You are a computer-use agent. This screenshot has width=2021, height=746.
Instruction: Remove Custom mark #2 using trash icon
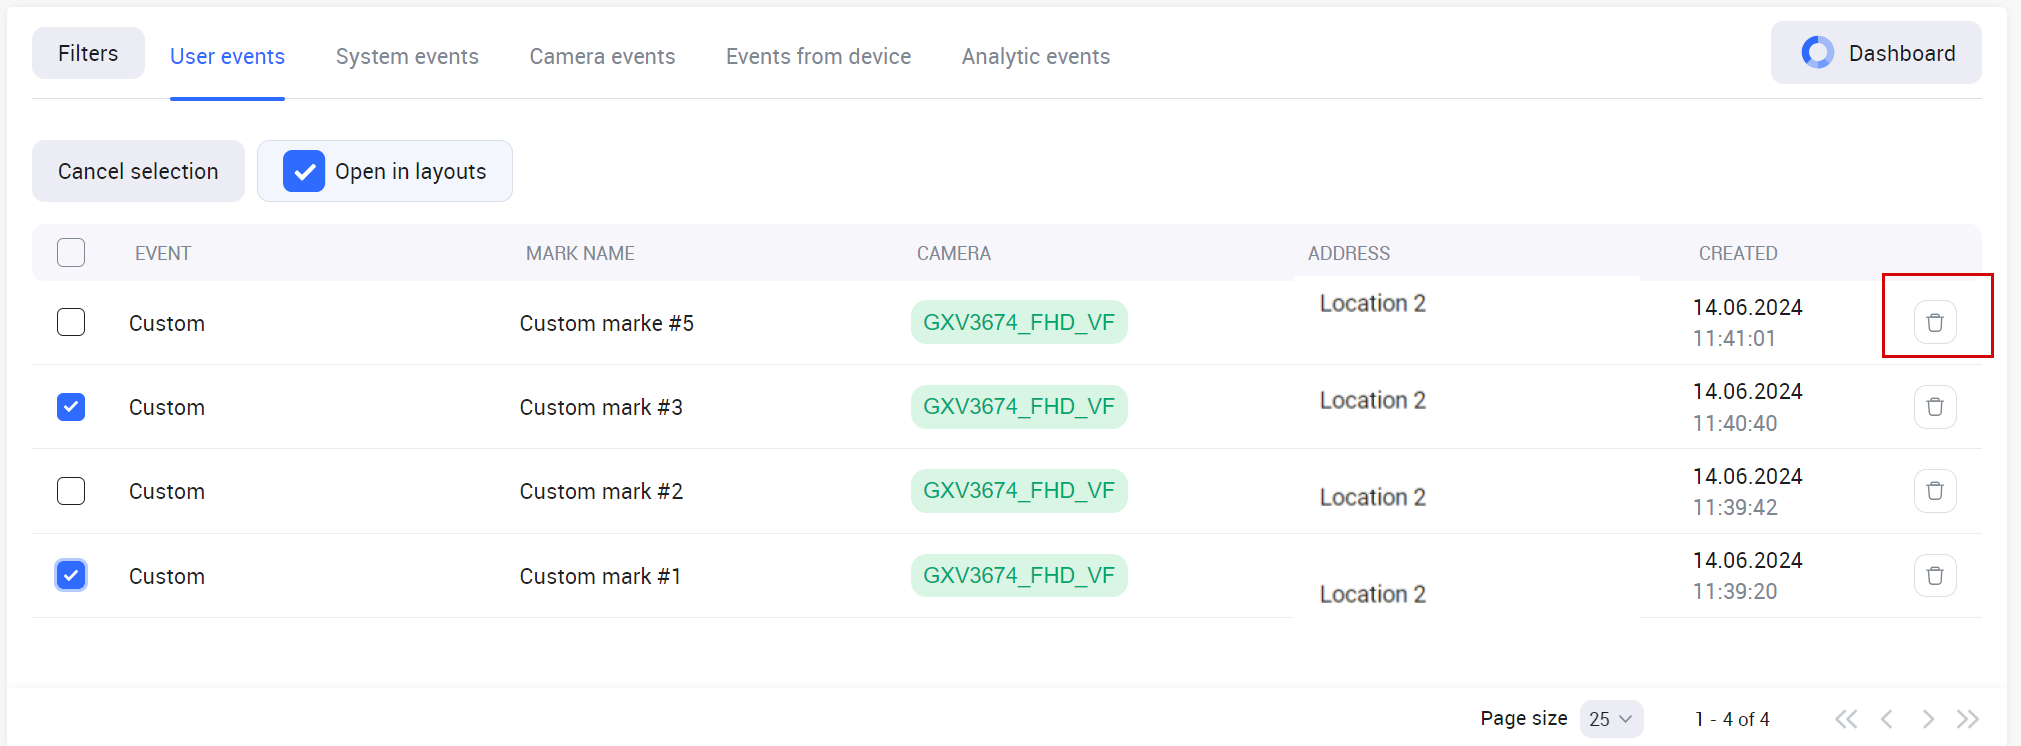(1934, 491)
